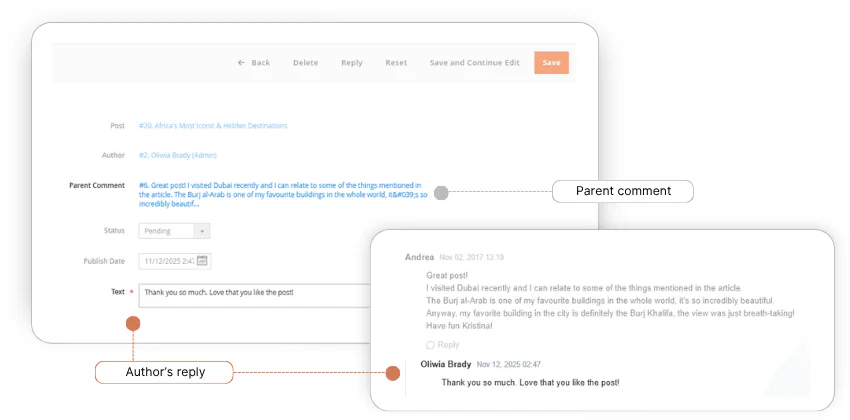Click the gray Parent comment marker dot

(x=441, y=192)
